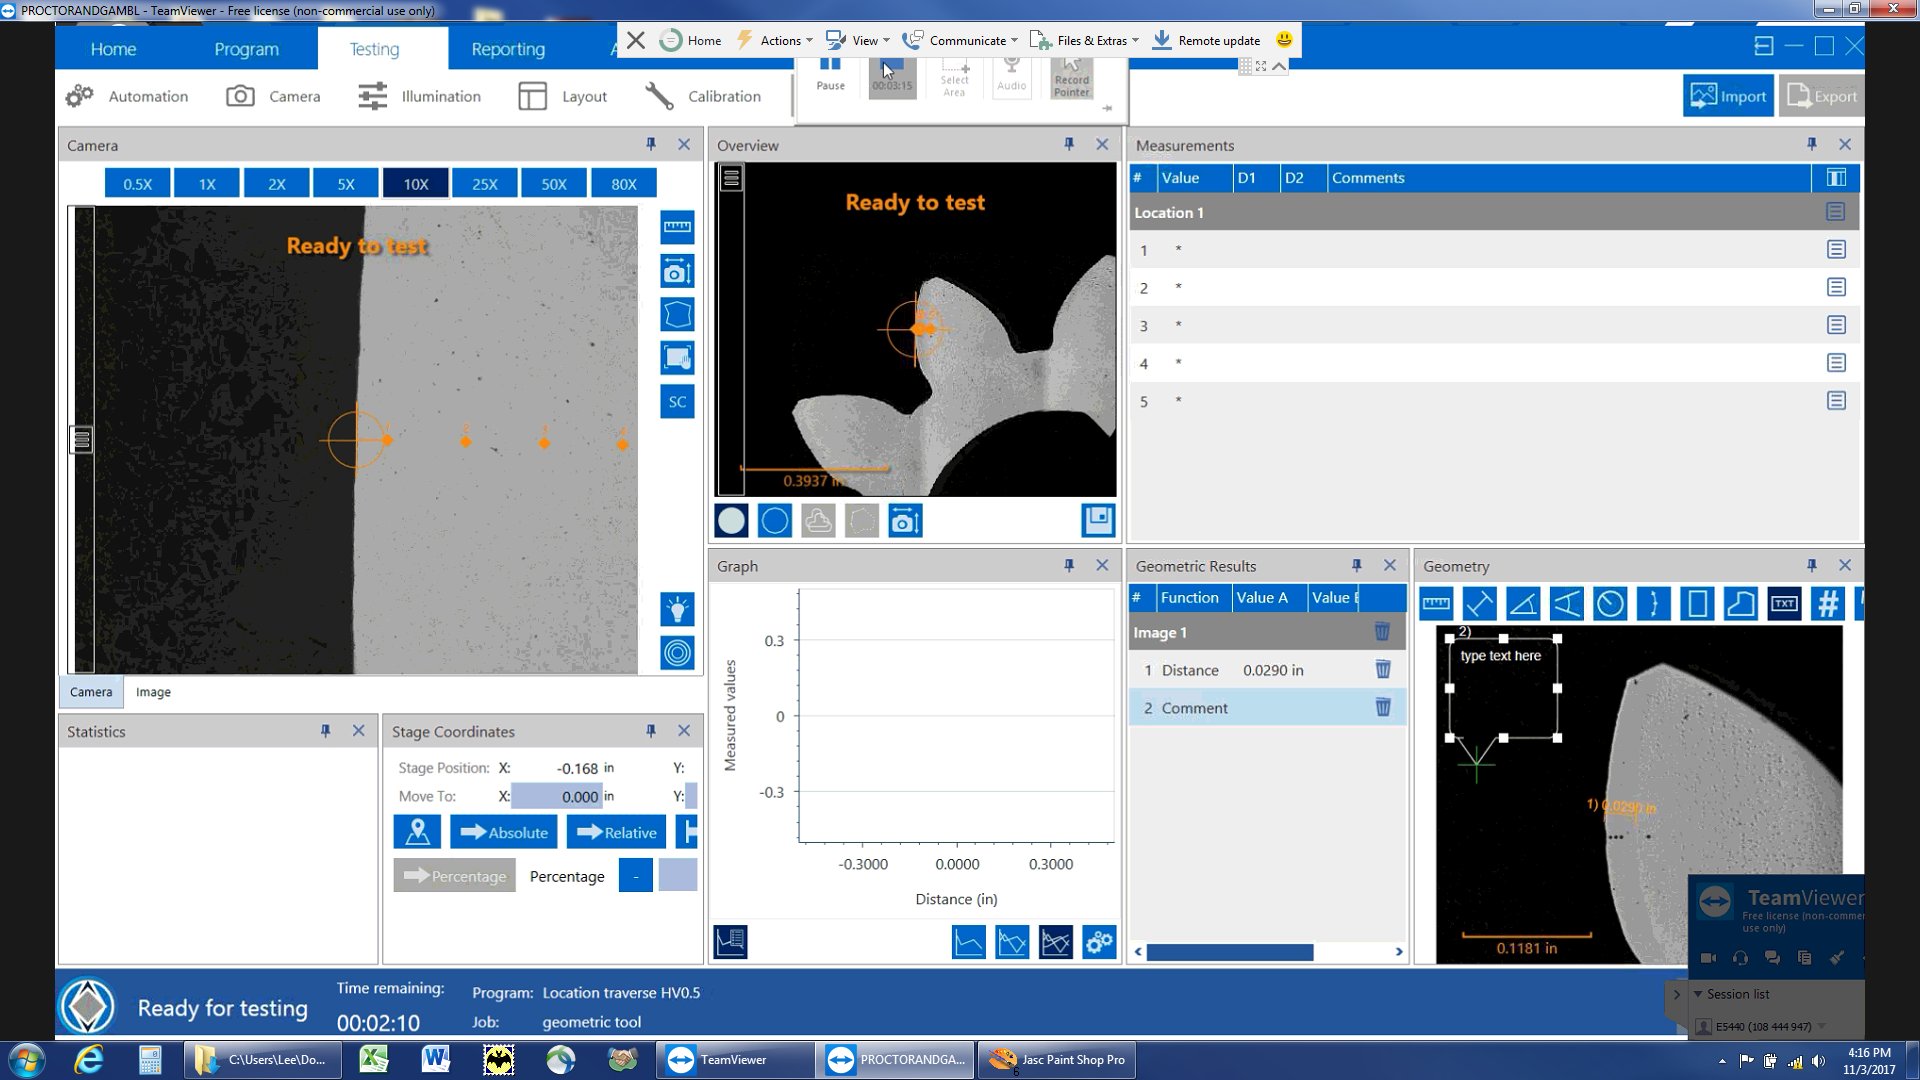This screenshot has height=1080, width=1920.
Task: Switch to the Program tab
Action: pyautogui.click(x=246, y=49)
